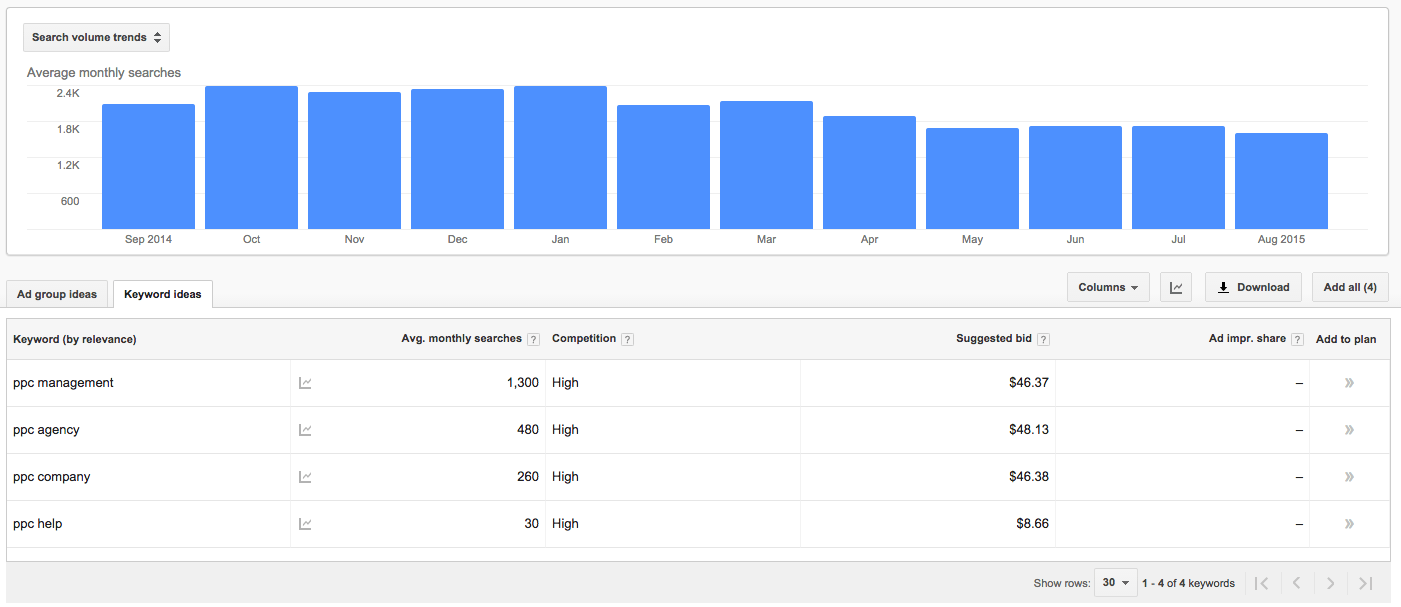Click help icon next to Ad impr. share
Image resolution: width=1401 pixels, height=607 pixels.
(1297, 340)
